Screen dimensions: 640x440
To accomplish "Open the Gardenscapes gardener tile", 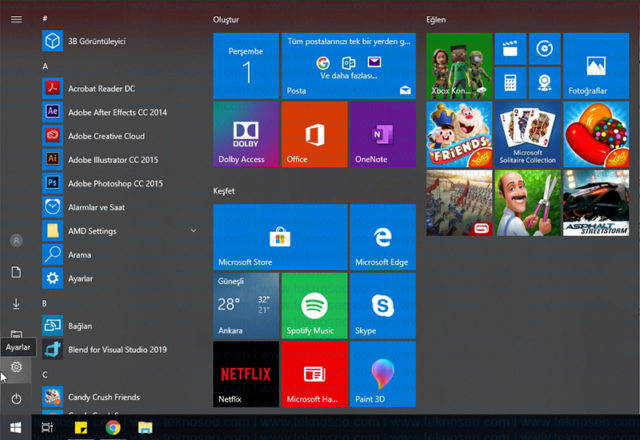I will pyautogui.click(x=528, y=203).
